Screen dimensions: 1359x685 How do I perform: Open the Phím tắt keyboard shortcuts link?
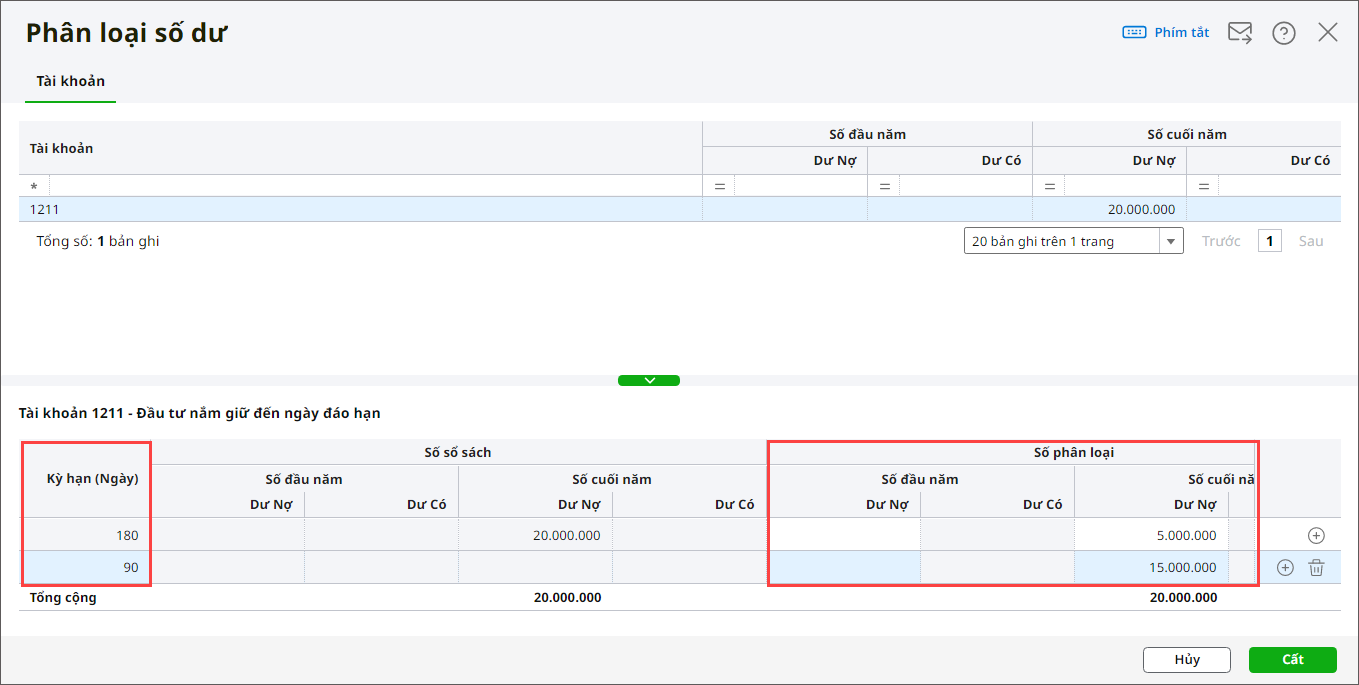1166,33
